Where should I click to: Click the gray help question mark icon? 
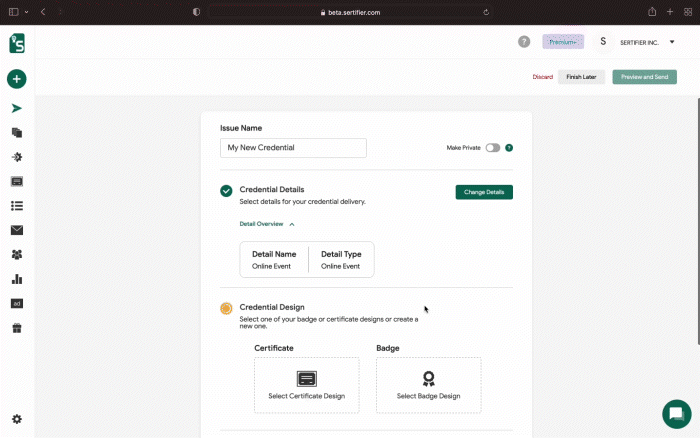(524, 42)
